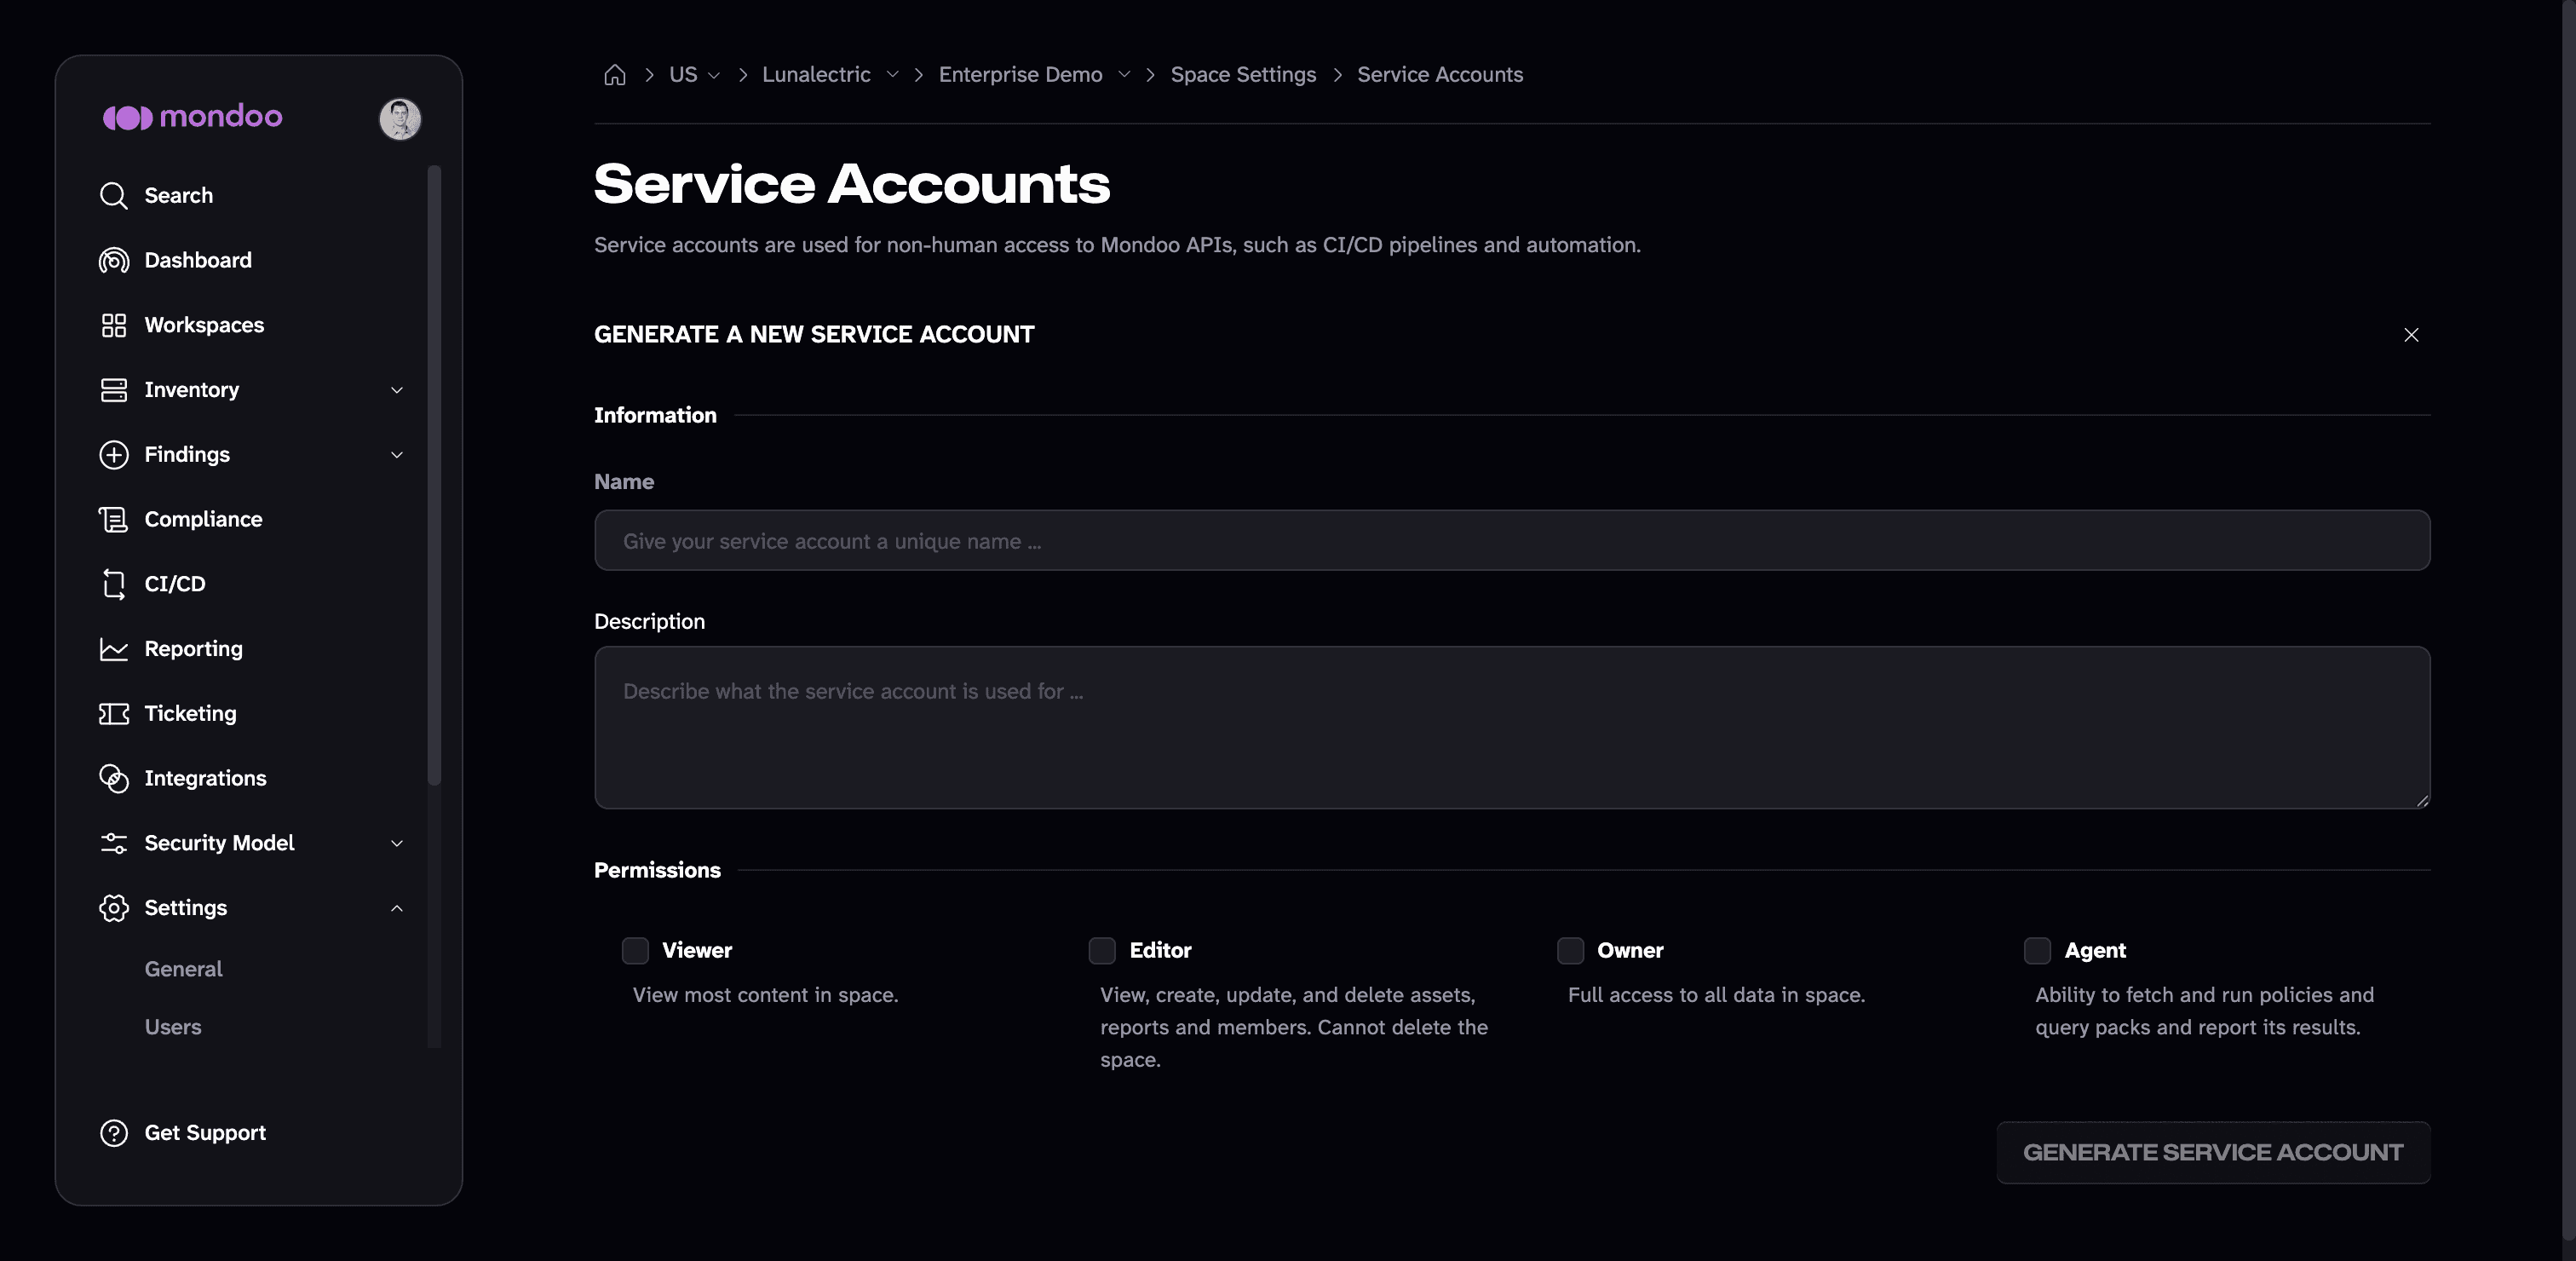Focus the service account Name field

point(1512,541)
